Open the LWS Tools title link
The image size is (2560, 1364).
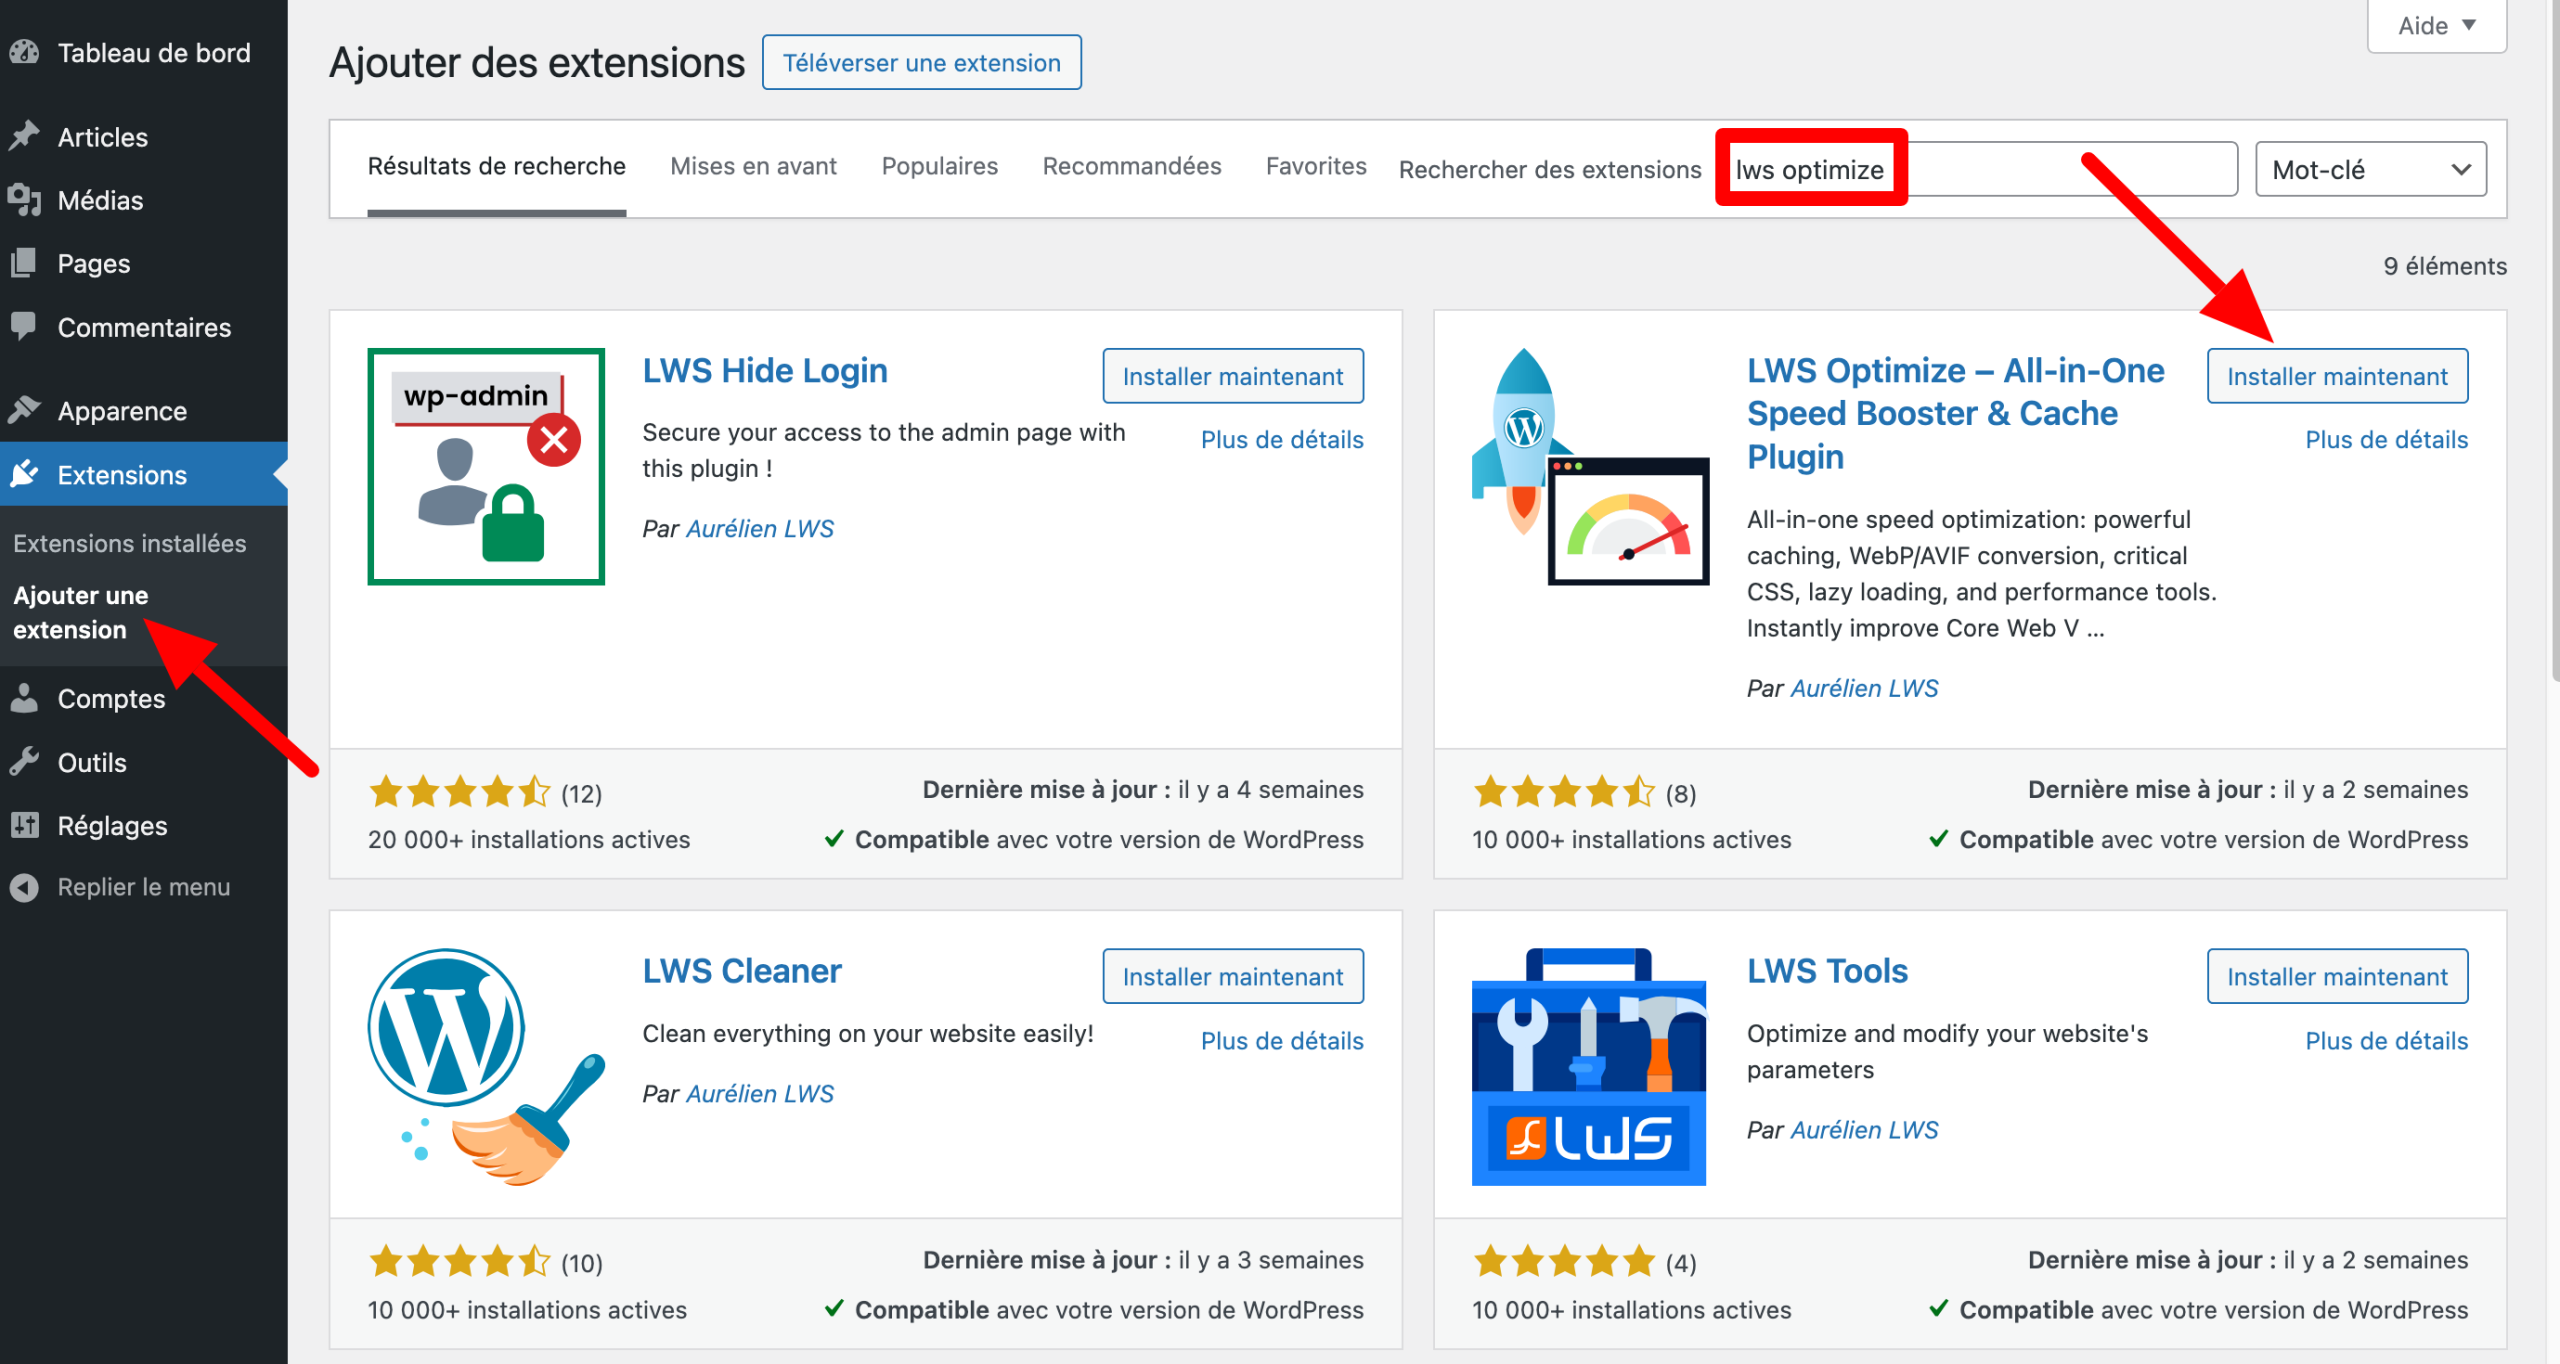pyautogui.click(x=1827, y=970)
